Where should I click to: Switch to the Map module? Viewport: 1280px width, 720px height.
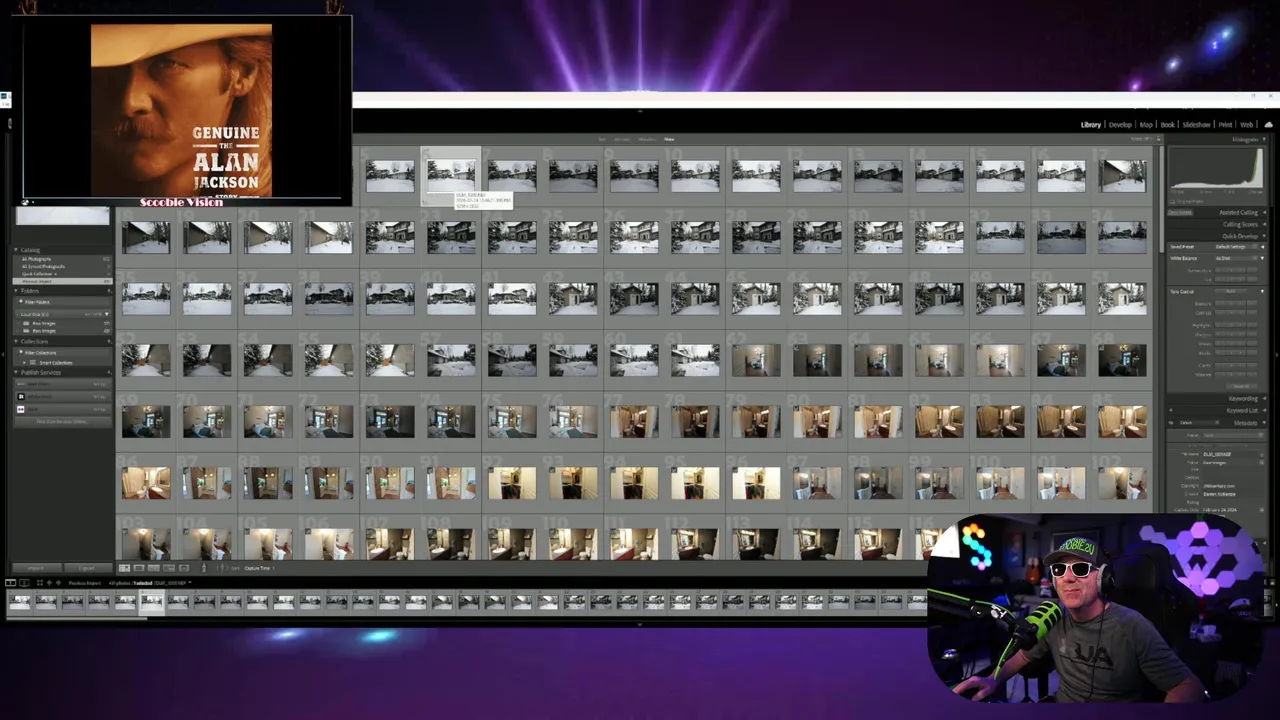point(1146,125)
